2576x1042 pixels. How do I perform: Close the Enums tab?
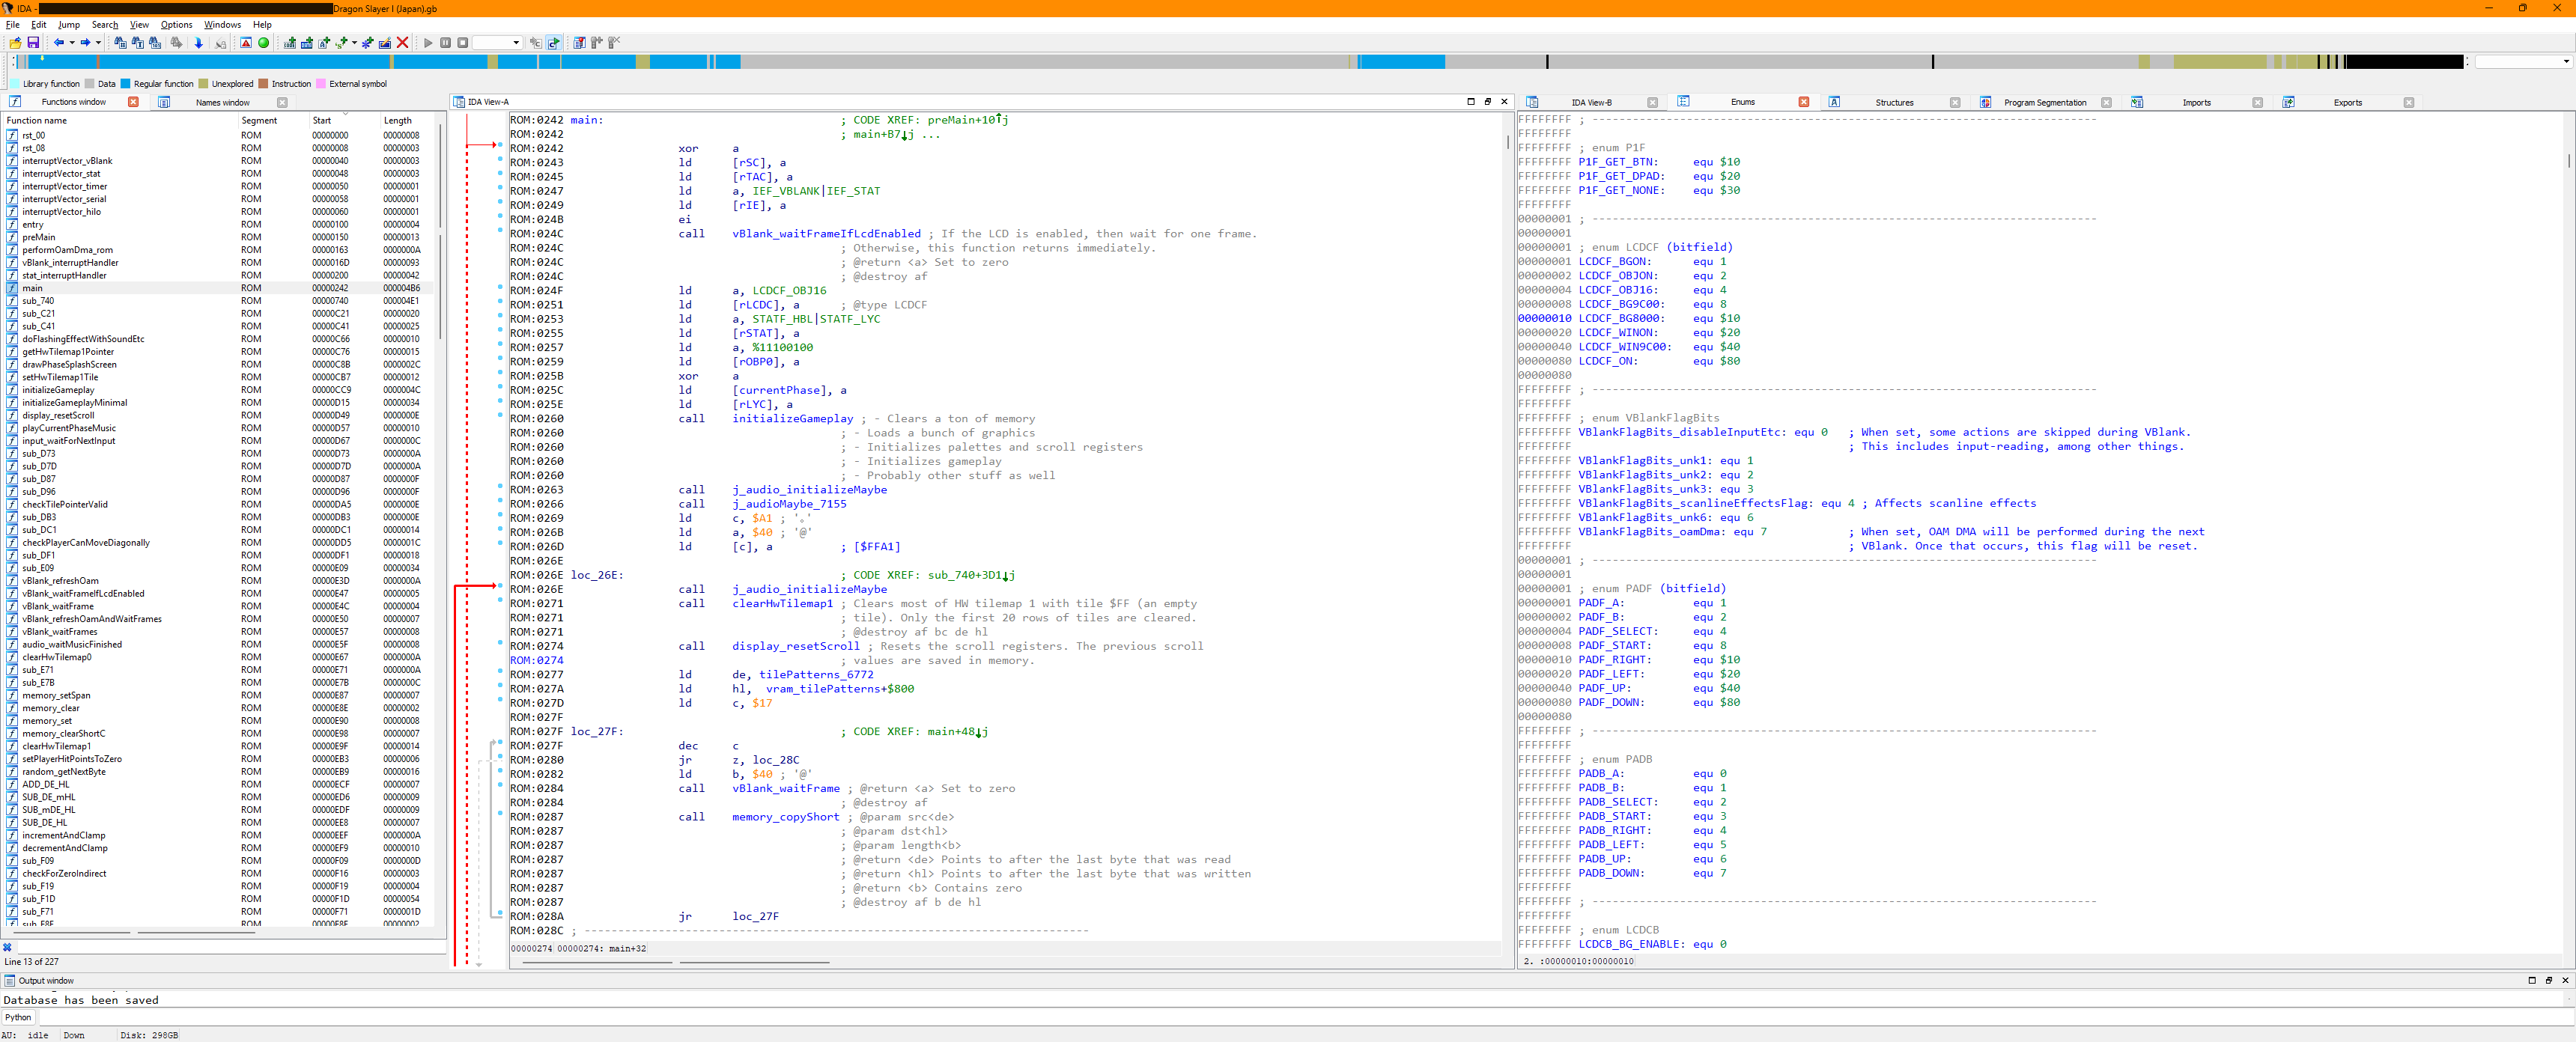coord(1804,102)
